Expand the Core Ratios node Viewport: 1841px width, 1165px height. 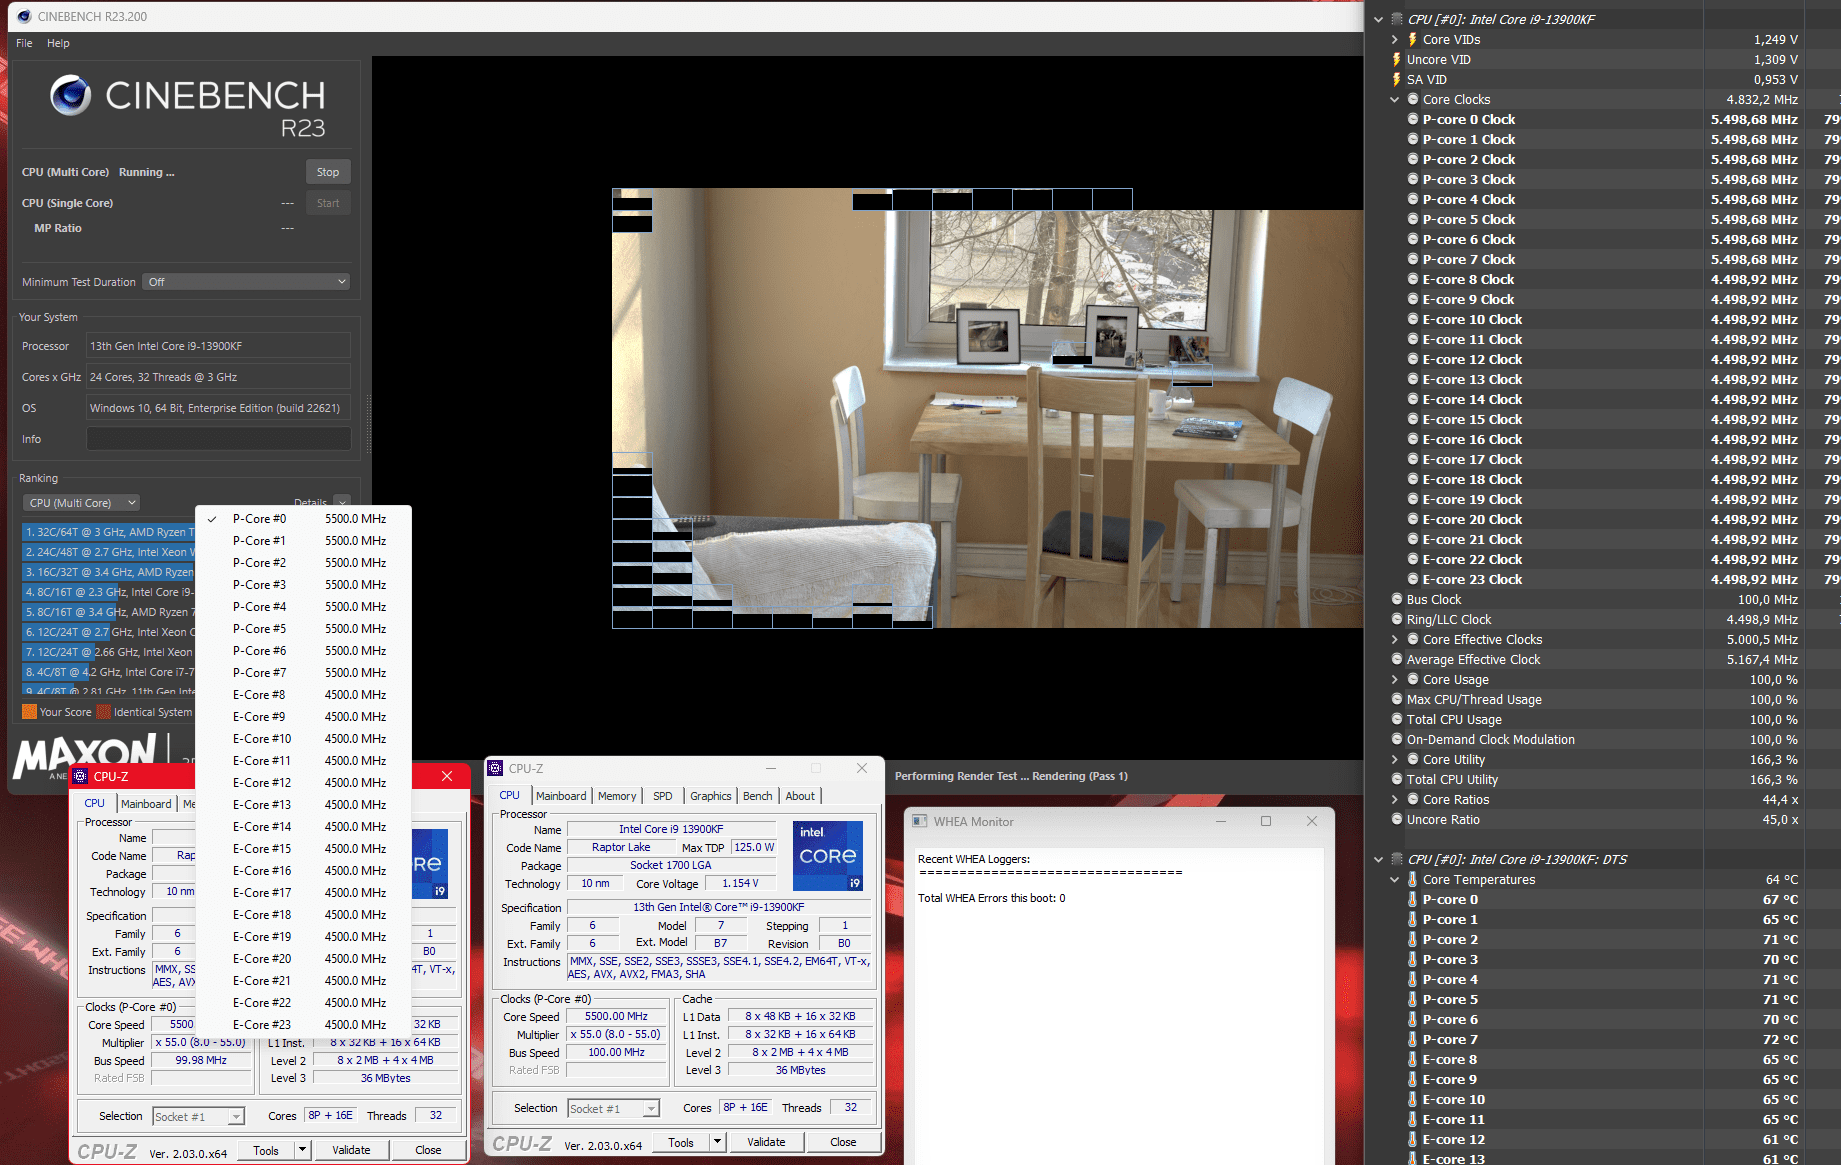1395,799
